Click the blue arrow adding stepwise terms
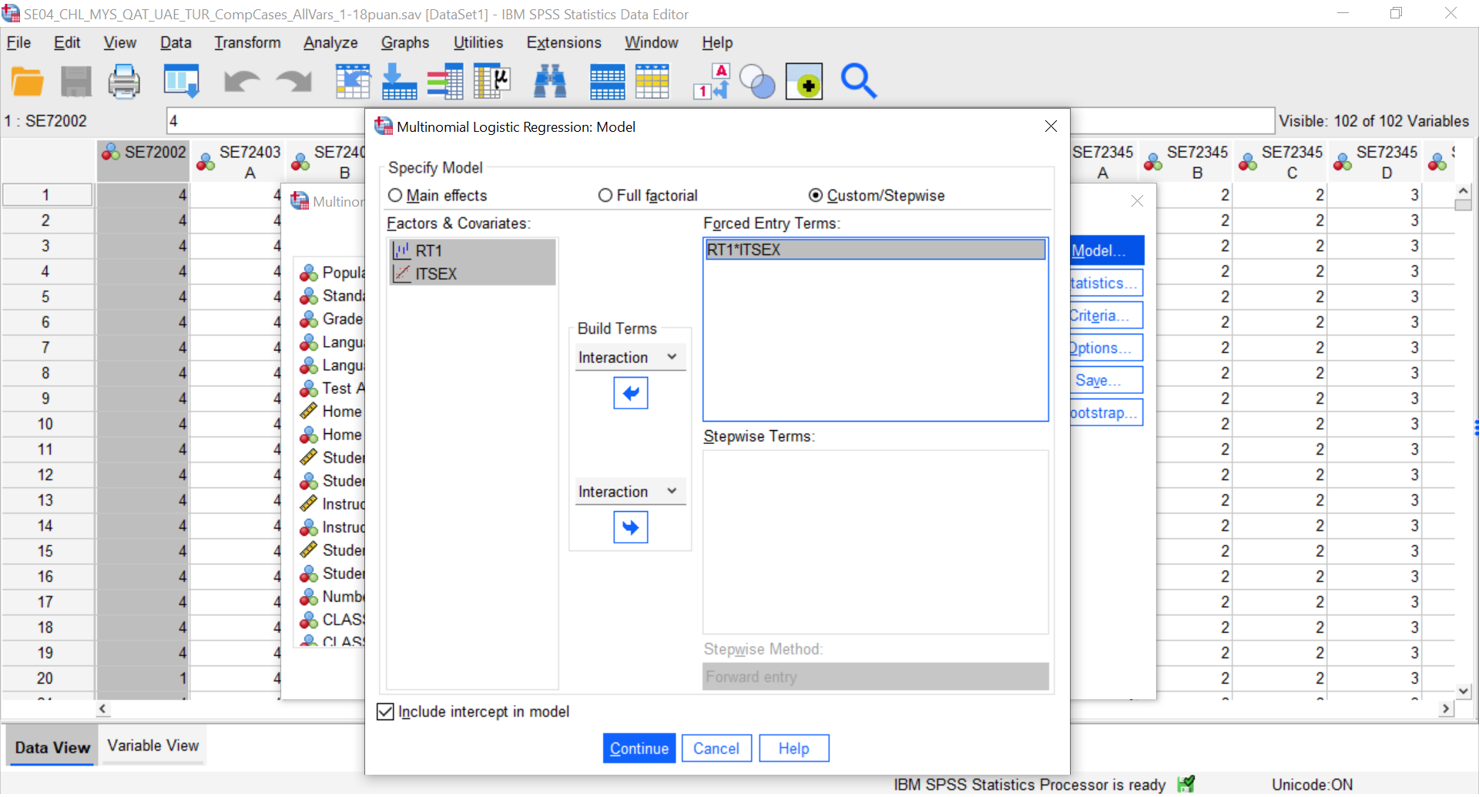 click(630, 527)
